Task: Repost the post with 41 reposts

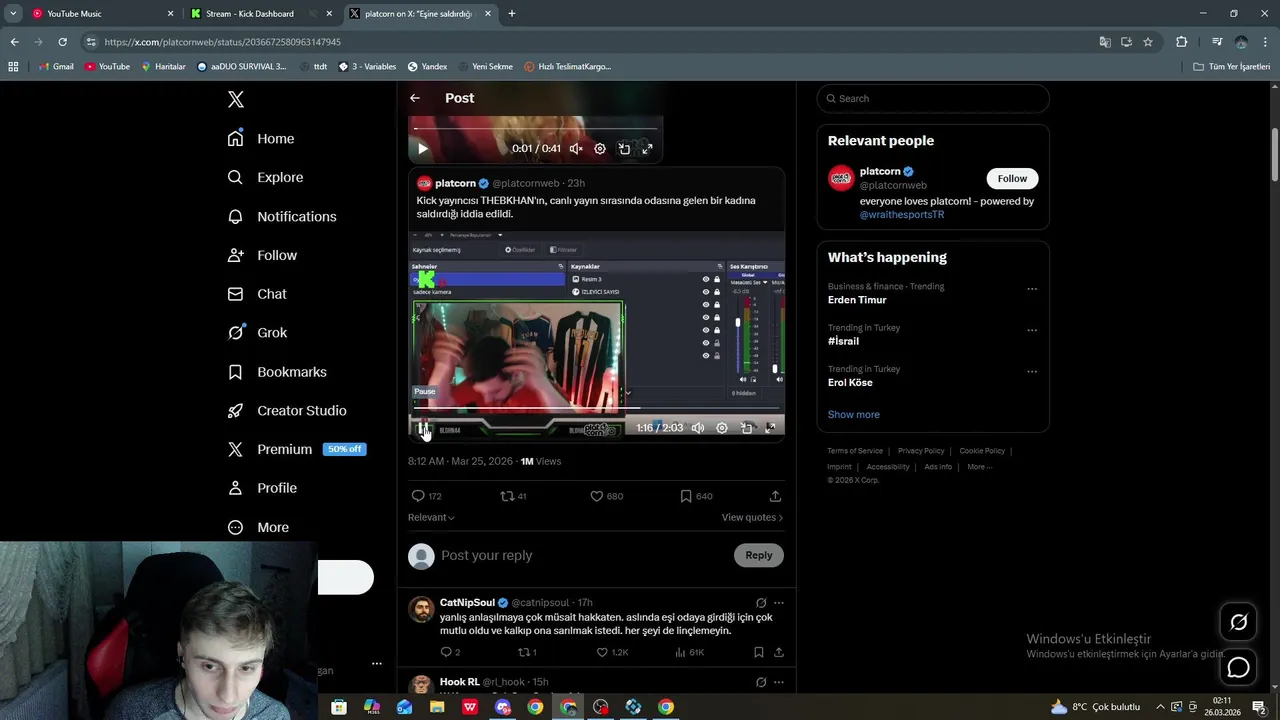Action: tap(513, 496)
